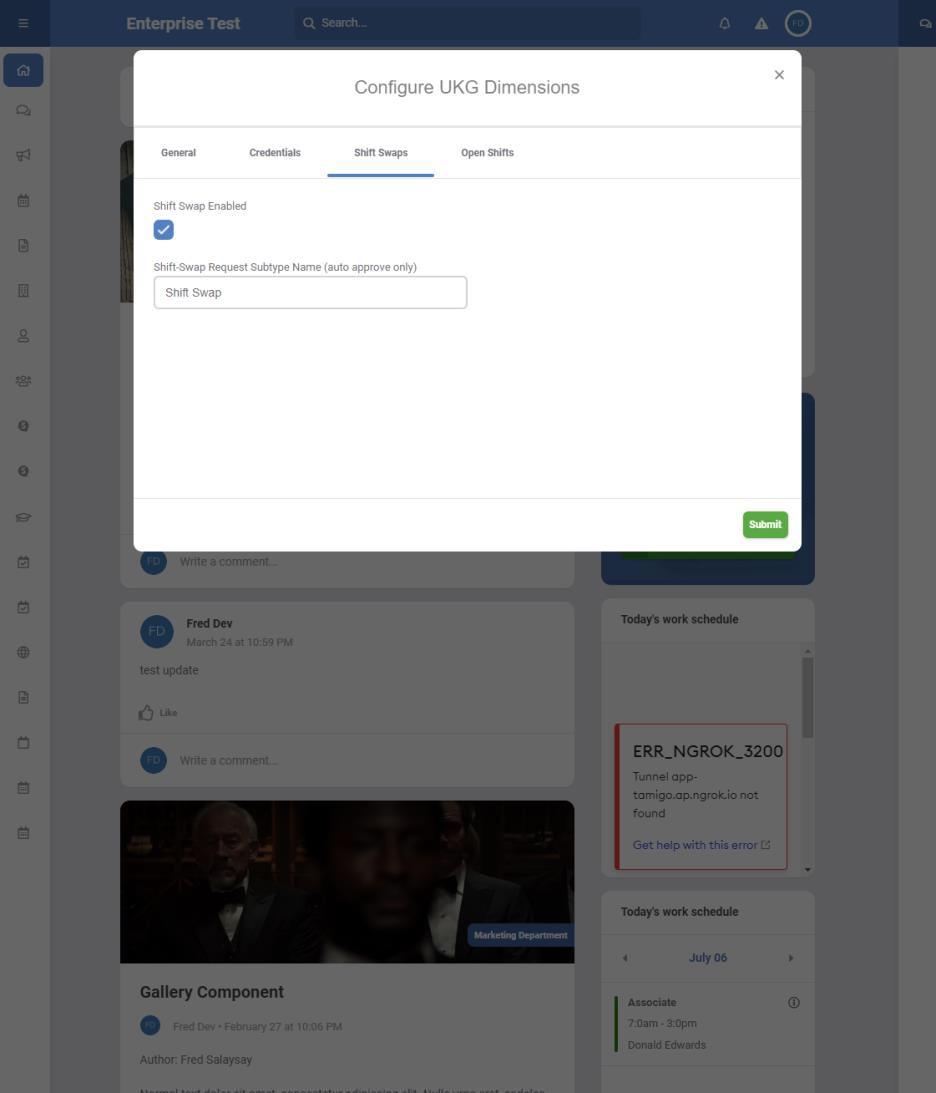Go to the next day after July 06
This screenshot has width=936, height=1093.
click(x=790, y=958)
